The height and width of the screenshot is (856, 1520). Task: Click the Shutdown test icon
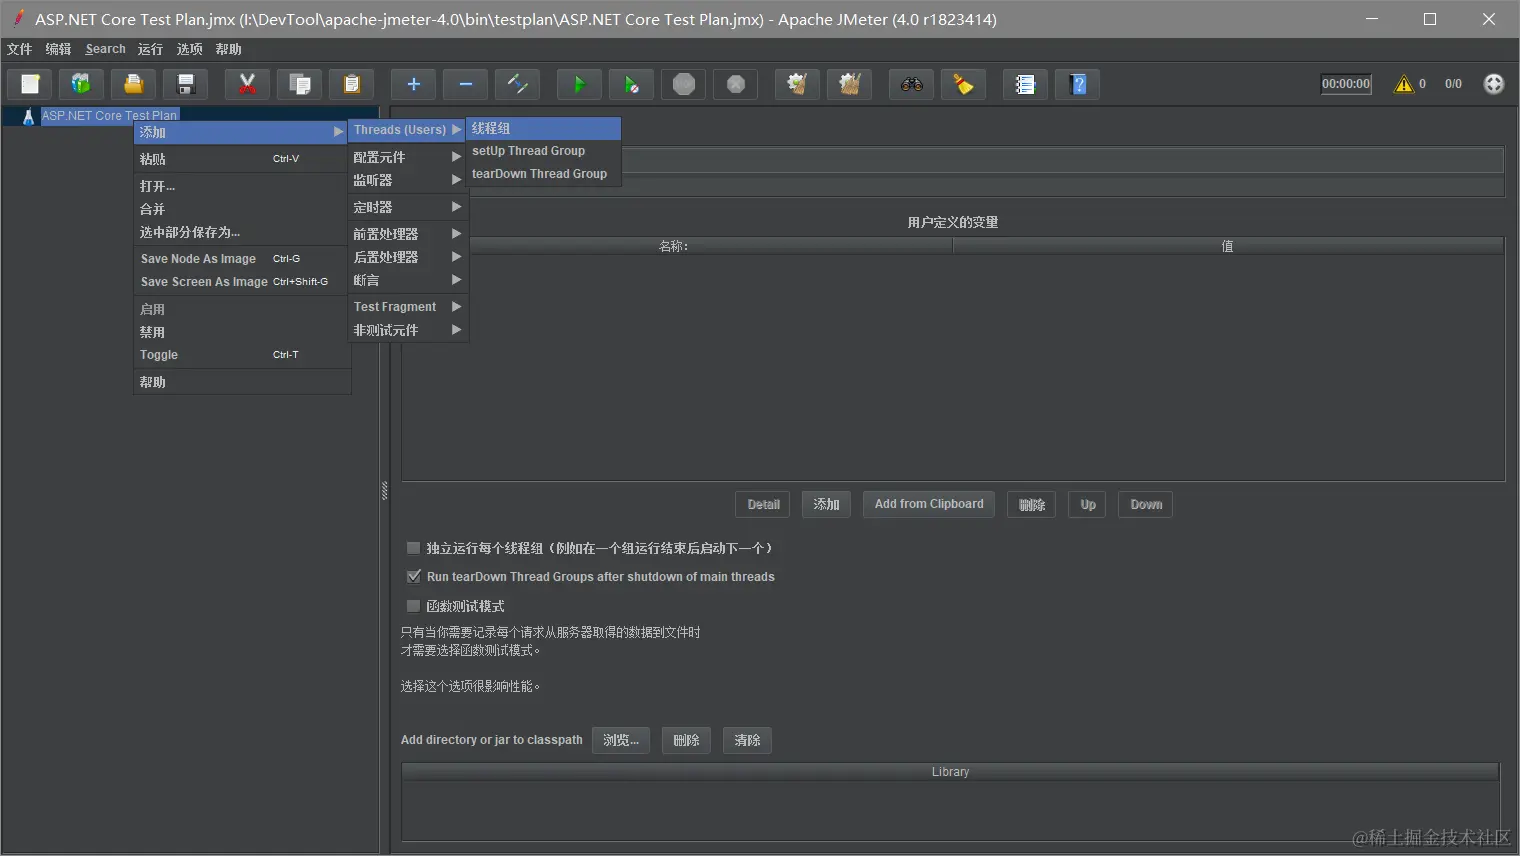[735, 85]
